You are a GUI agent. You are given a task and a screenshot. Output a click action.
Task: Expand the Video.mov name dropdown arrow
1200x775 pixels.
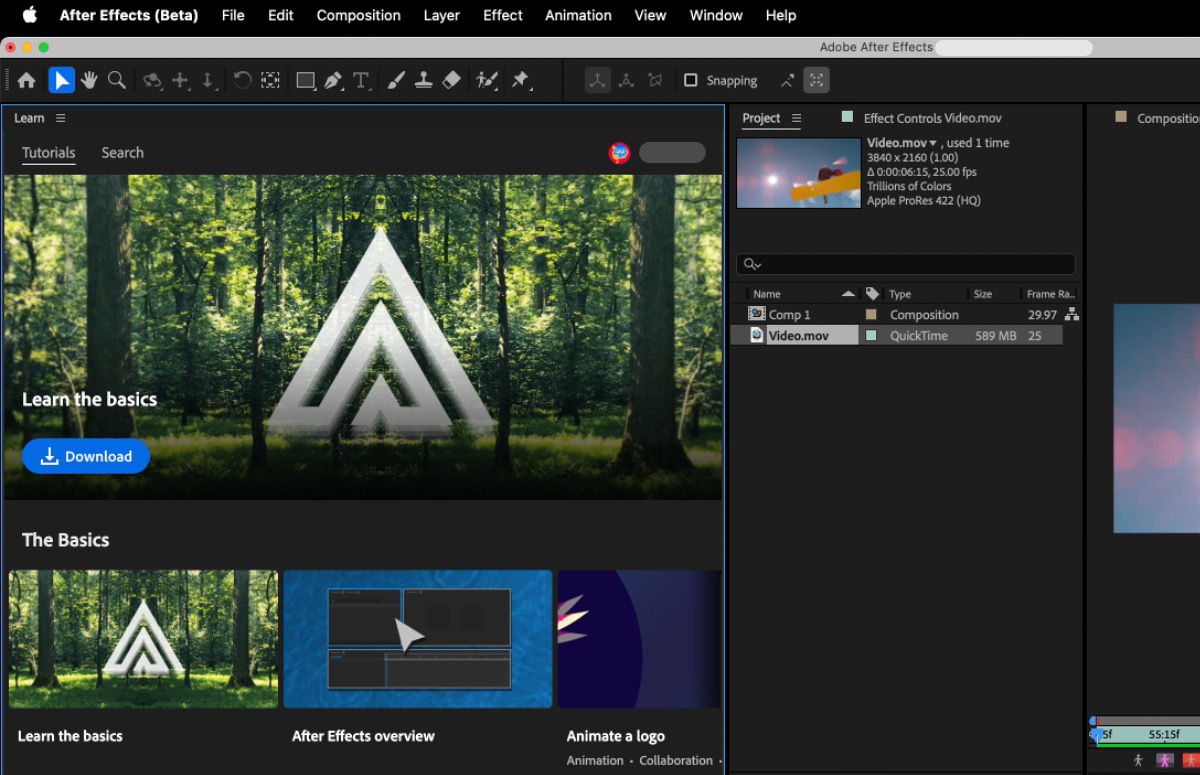click(x=933, y=143)
